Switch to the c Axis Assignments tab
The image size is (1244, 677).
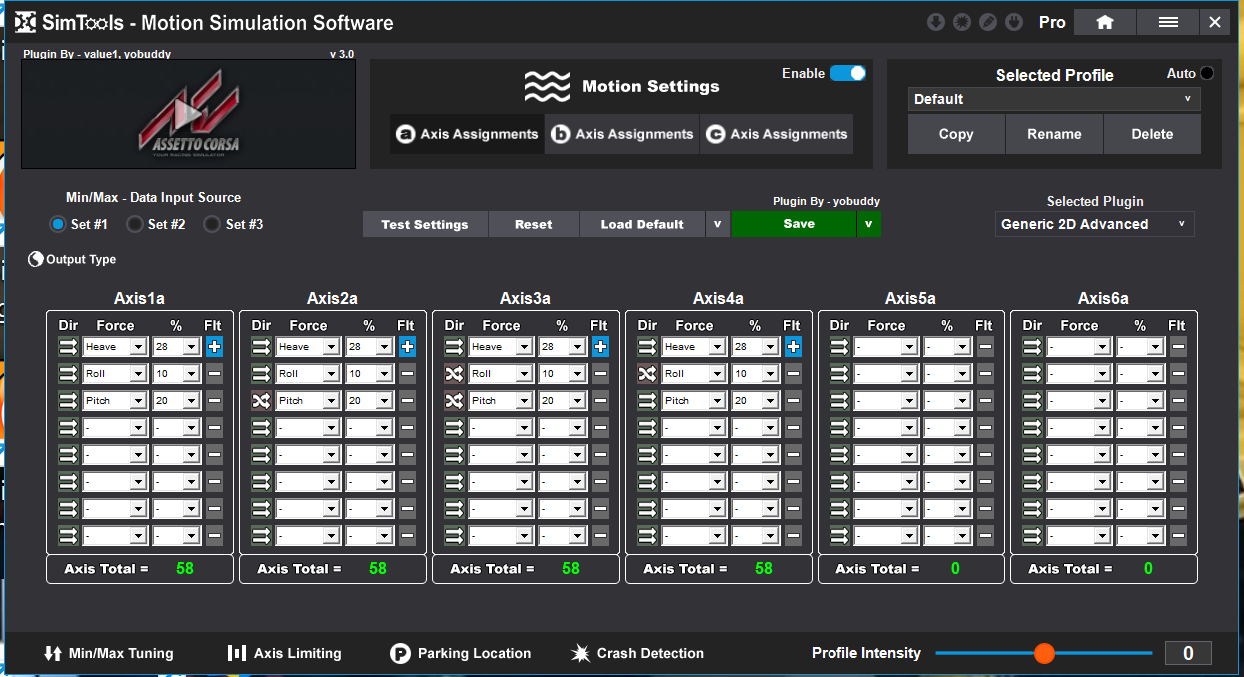(776, 134)
